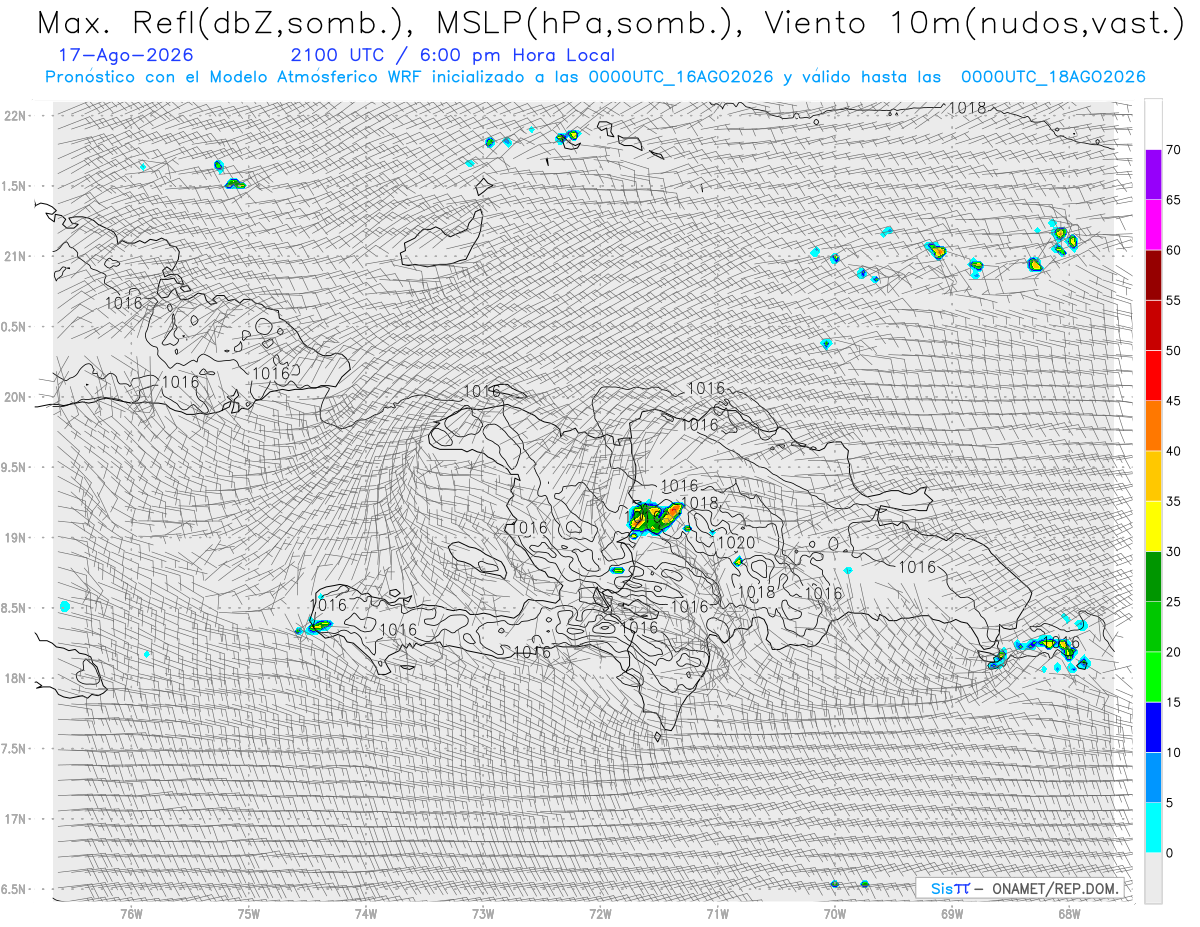The width and height of the screenshot is (1200, 927).
Task: Click the dark green 25–30 dBZ colorbar segment
Action: pos(1153,576)
